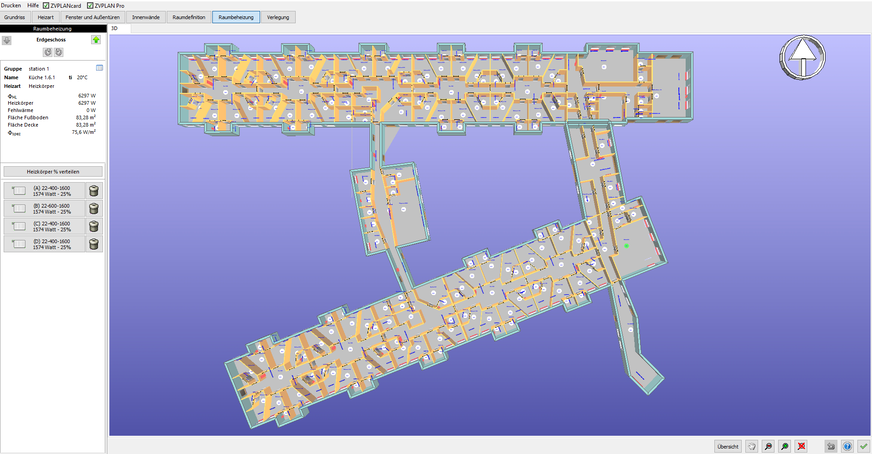
Task: Switch to the Verlegung tab
Action: pos(279,17)
